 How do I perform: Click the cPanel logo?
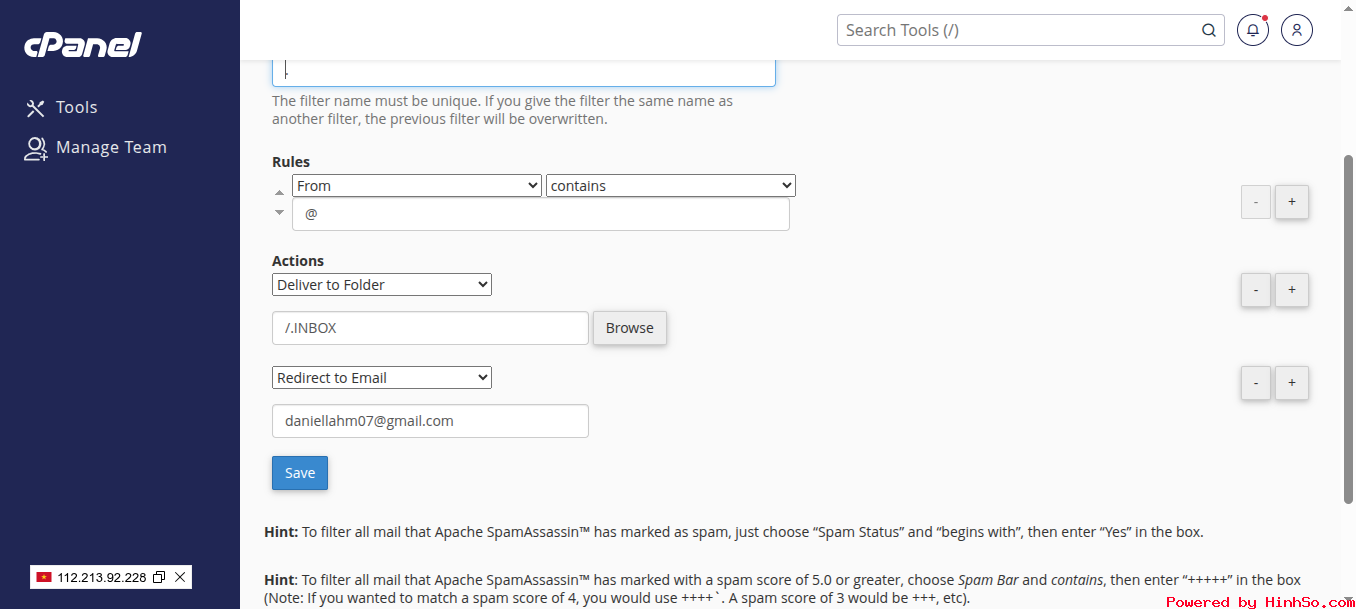[x=83, y=45]
